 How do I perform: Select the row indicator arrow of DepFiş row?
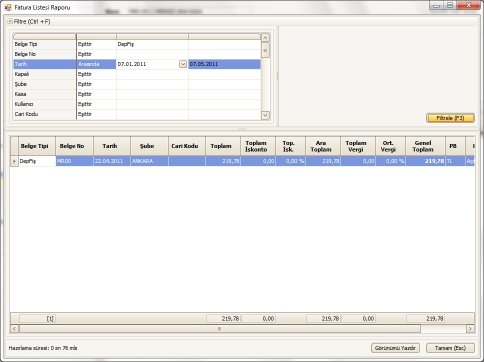pos(14,161)
